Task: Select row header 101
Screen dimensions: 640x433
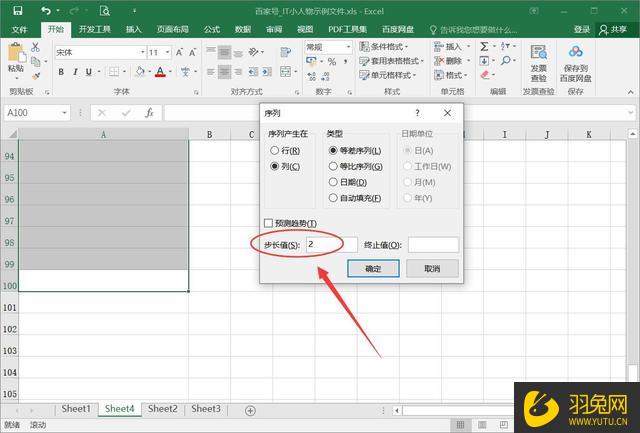Action: pos(9,308)
